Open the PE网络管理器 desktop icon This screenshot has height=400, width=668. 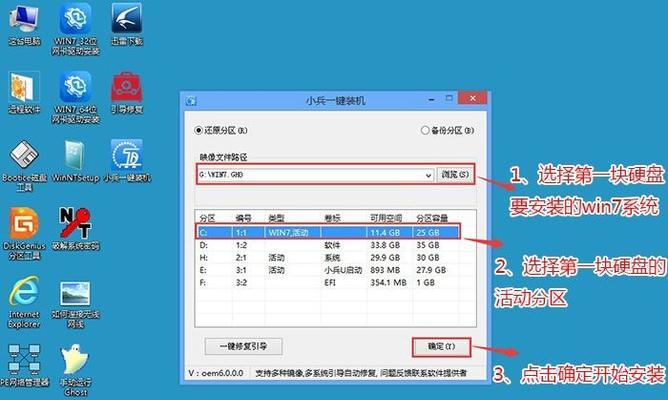[24, 365]
